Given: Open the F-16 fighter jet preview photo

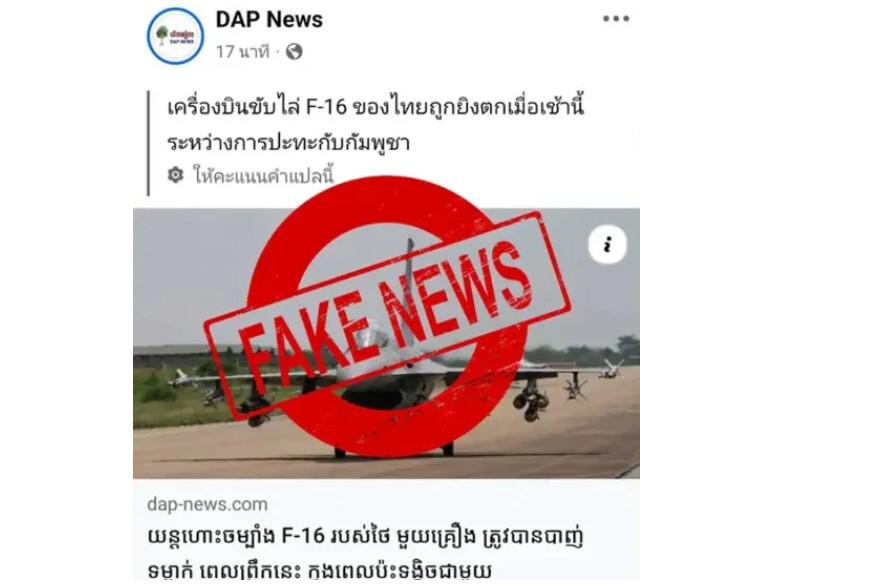Looking at the screenshot, I should coord(386,343).
